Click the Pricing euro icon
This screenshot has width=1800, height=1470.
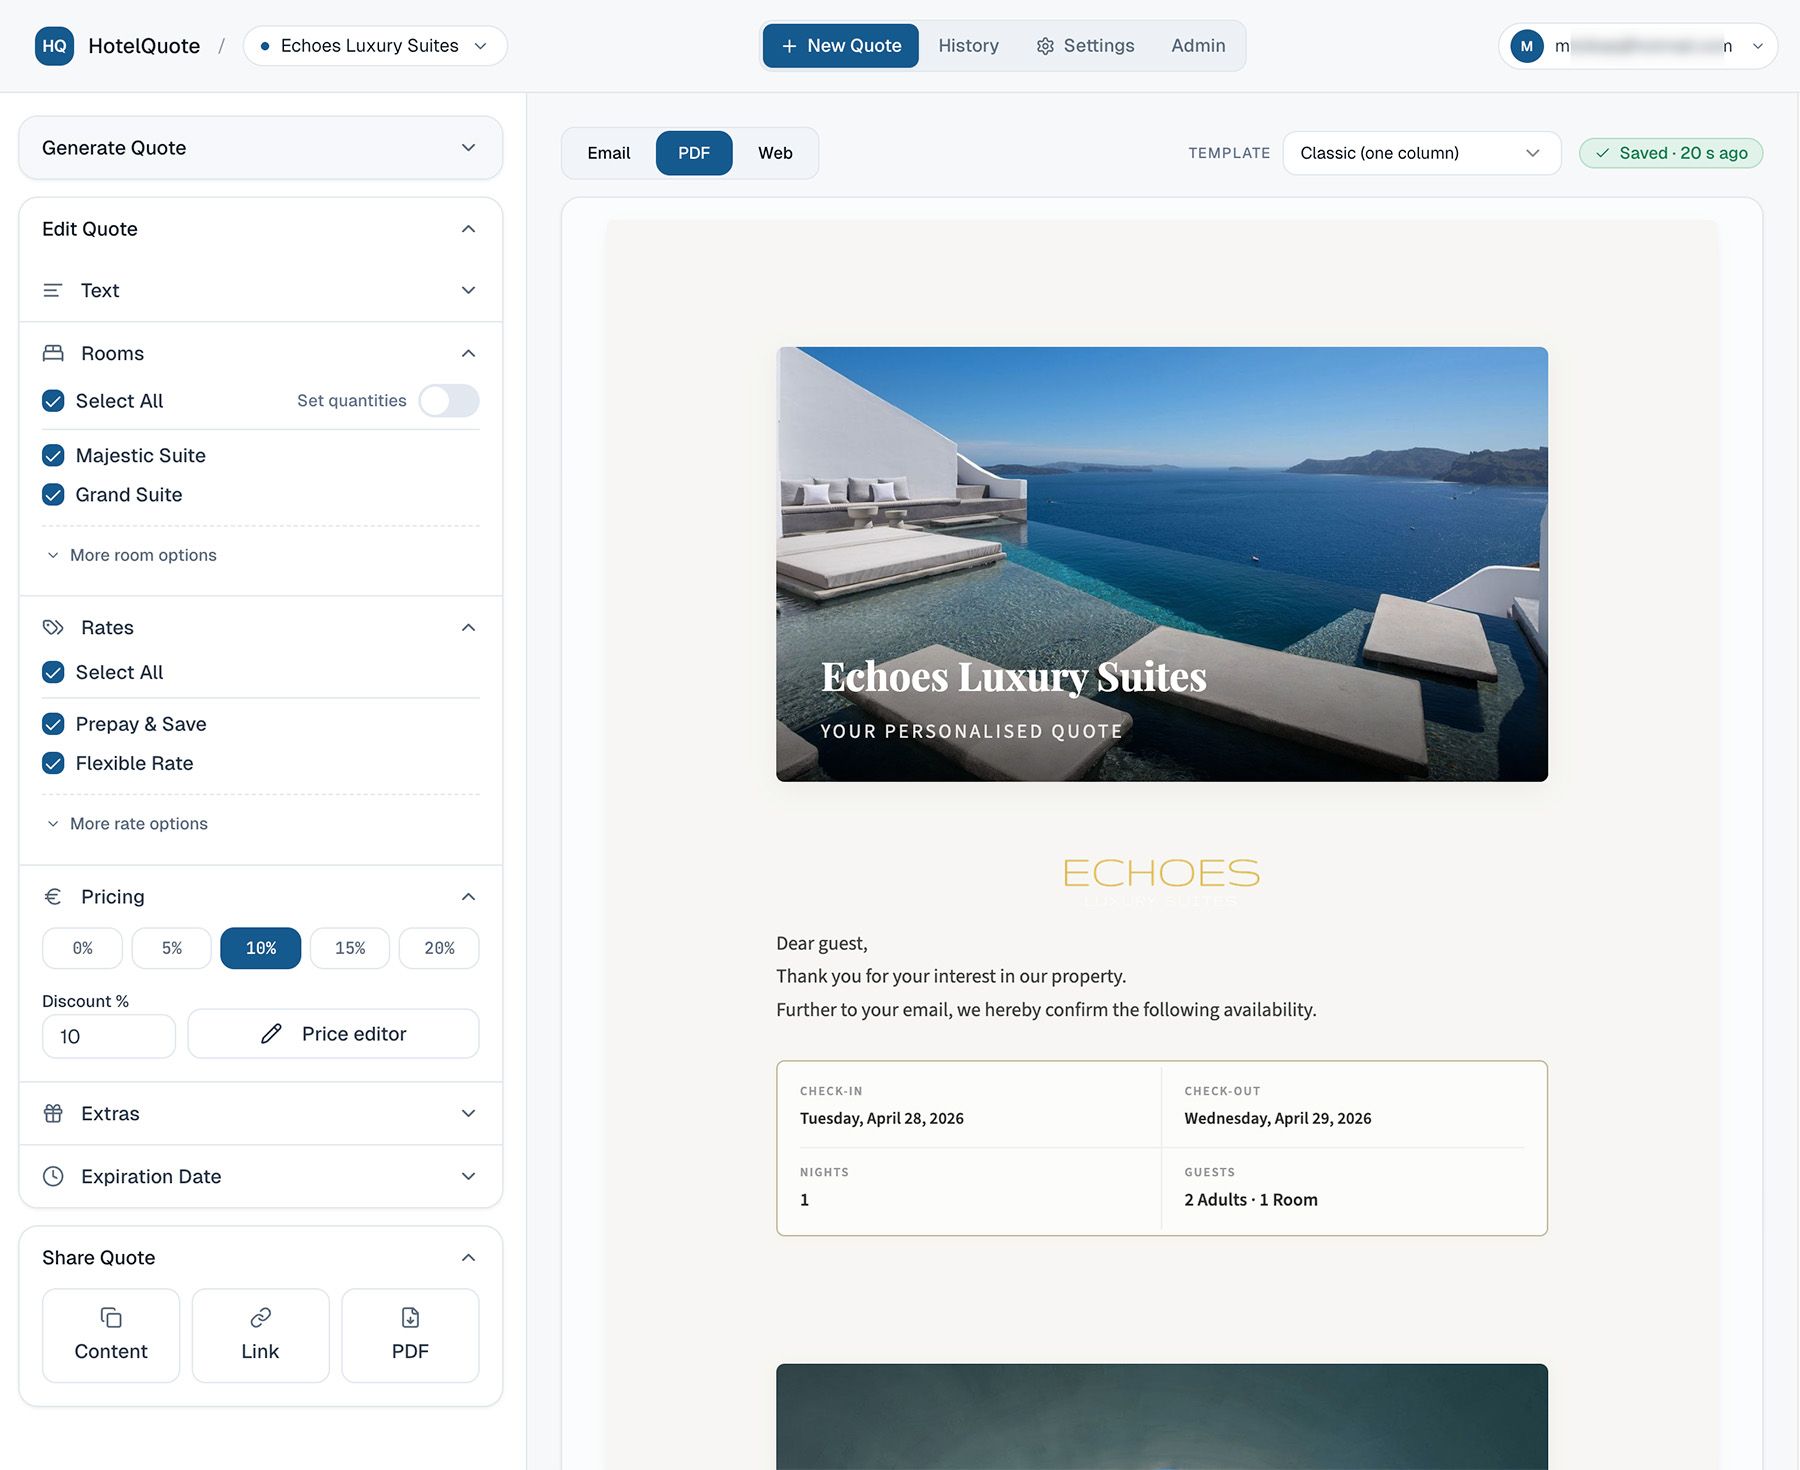(x=53, y=896)
